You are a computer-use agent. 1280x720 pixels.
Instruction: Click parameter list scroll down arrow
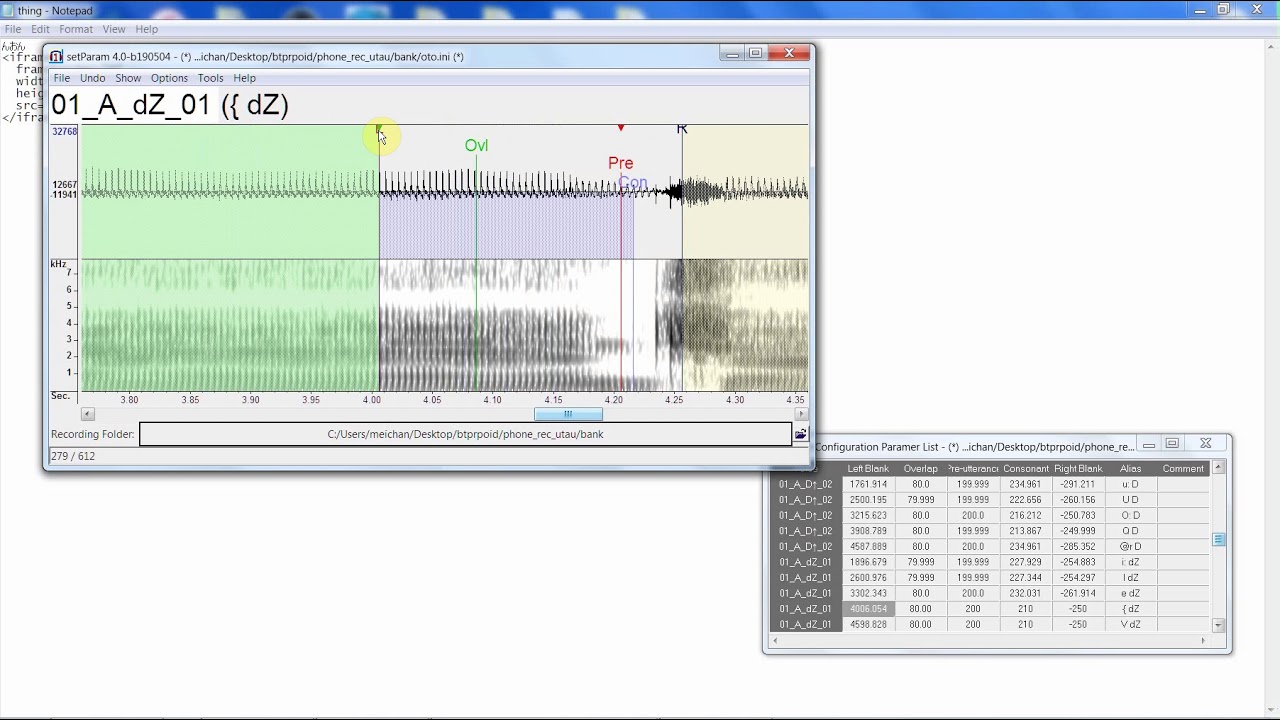(1218, 625)
